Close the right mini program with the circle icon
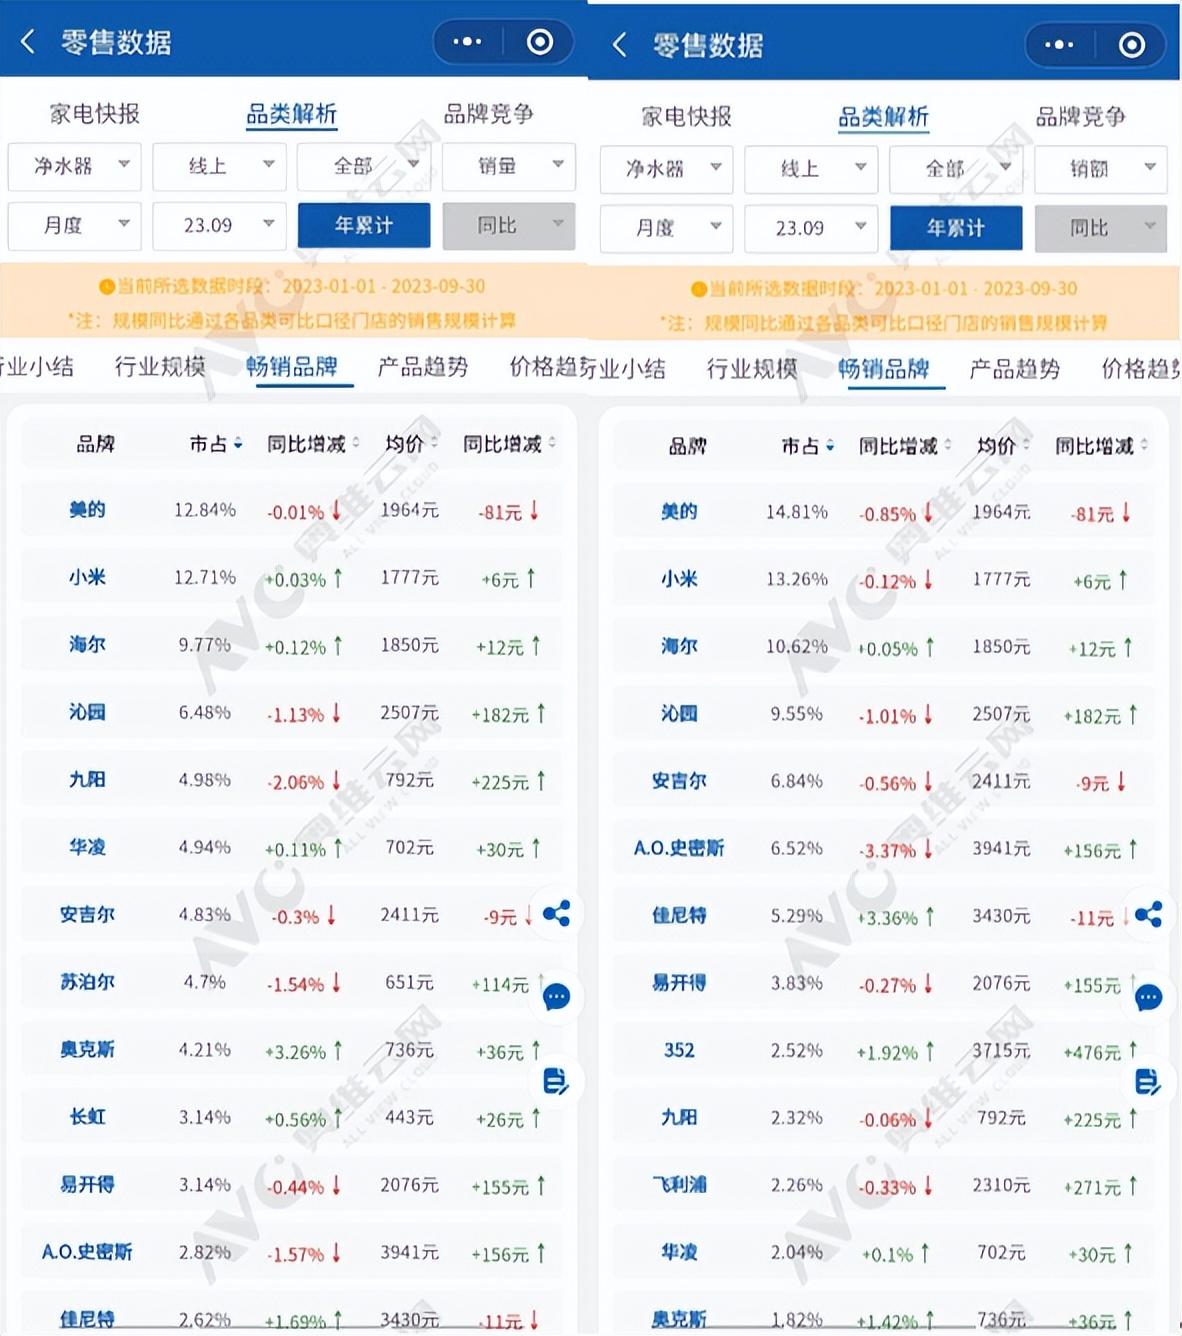 pyautogui.click(x=1132, y=45)
